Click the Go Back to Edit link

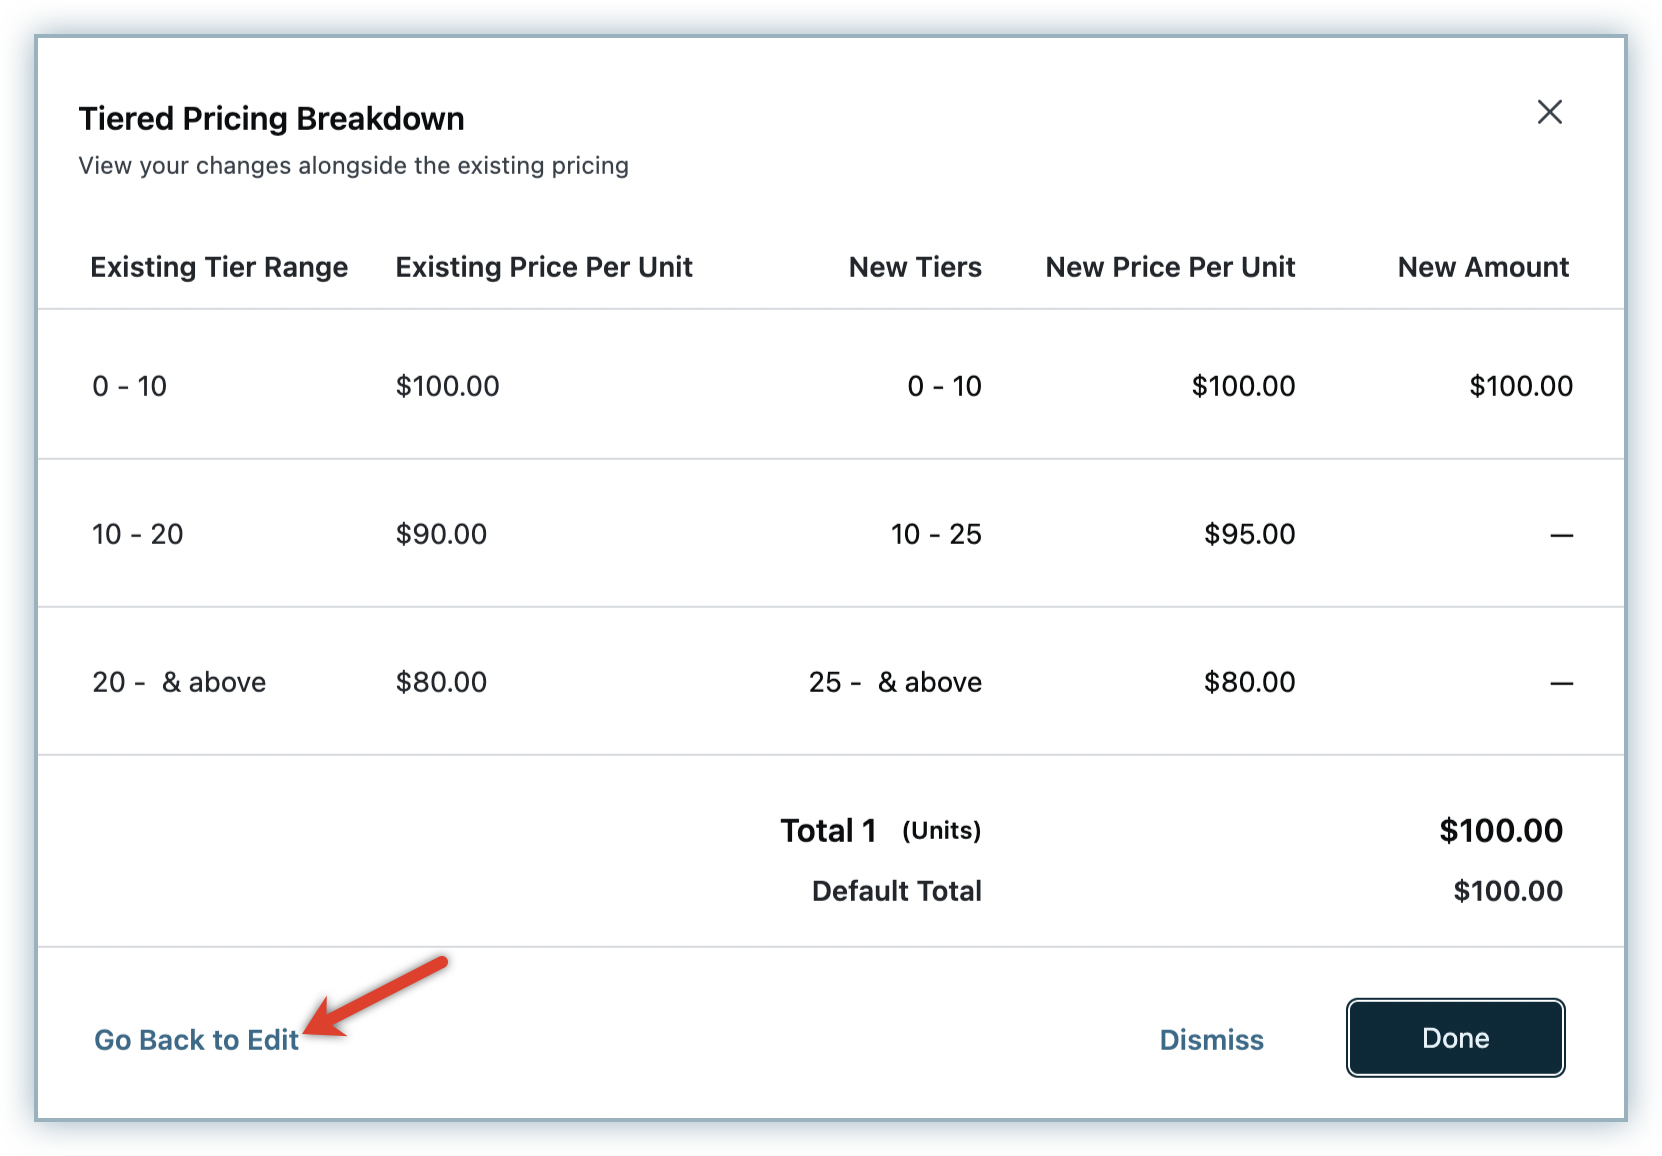click(196, 1040)
